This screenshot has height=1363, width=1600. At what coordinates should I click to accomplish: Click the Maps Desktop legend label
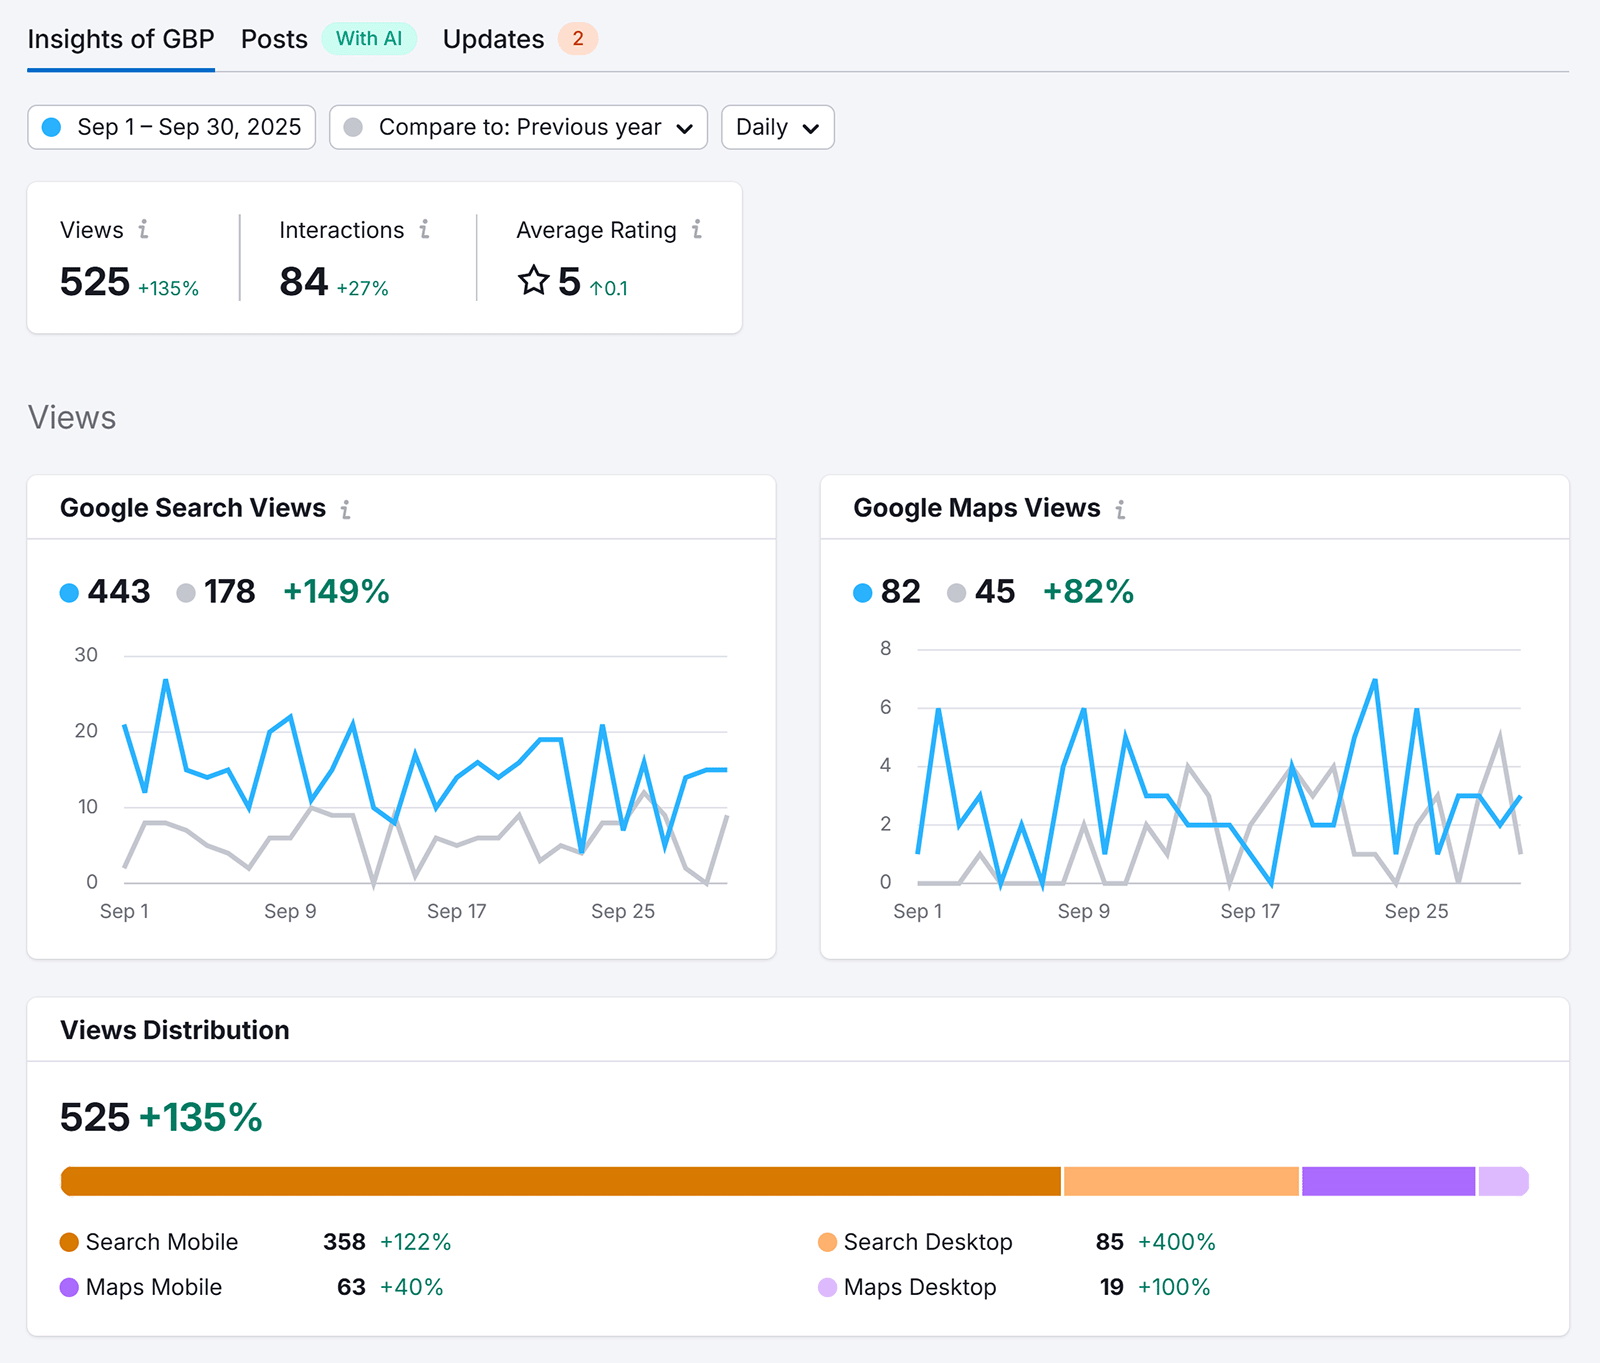[920, 1287]
